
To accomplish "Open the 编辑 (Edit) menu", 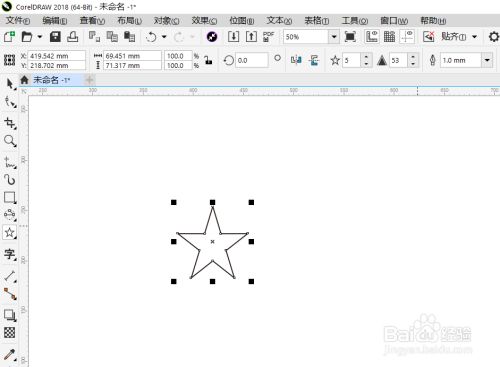I will coord(55,21).
